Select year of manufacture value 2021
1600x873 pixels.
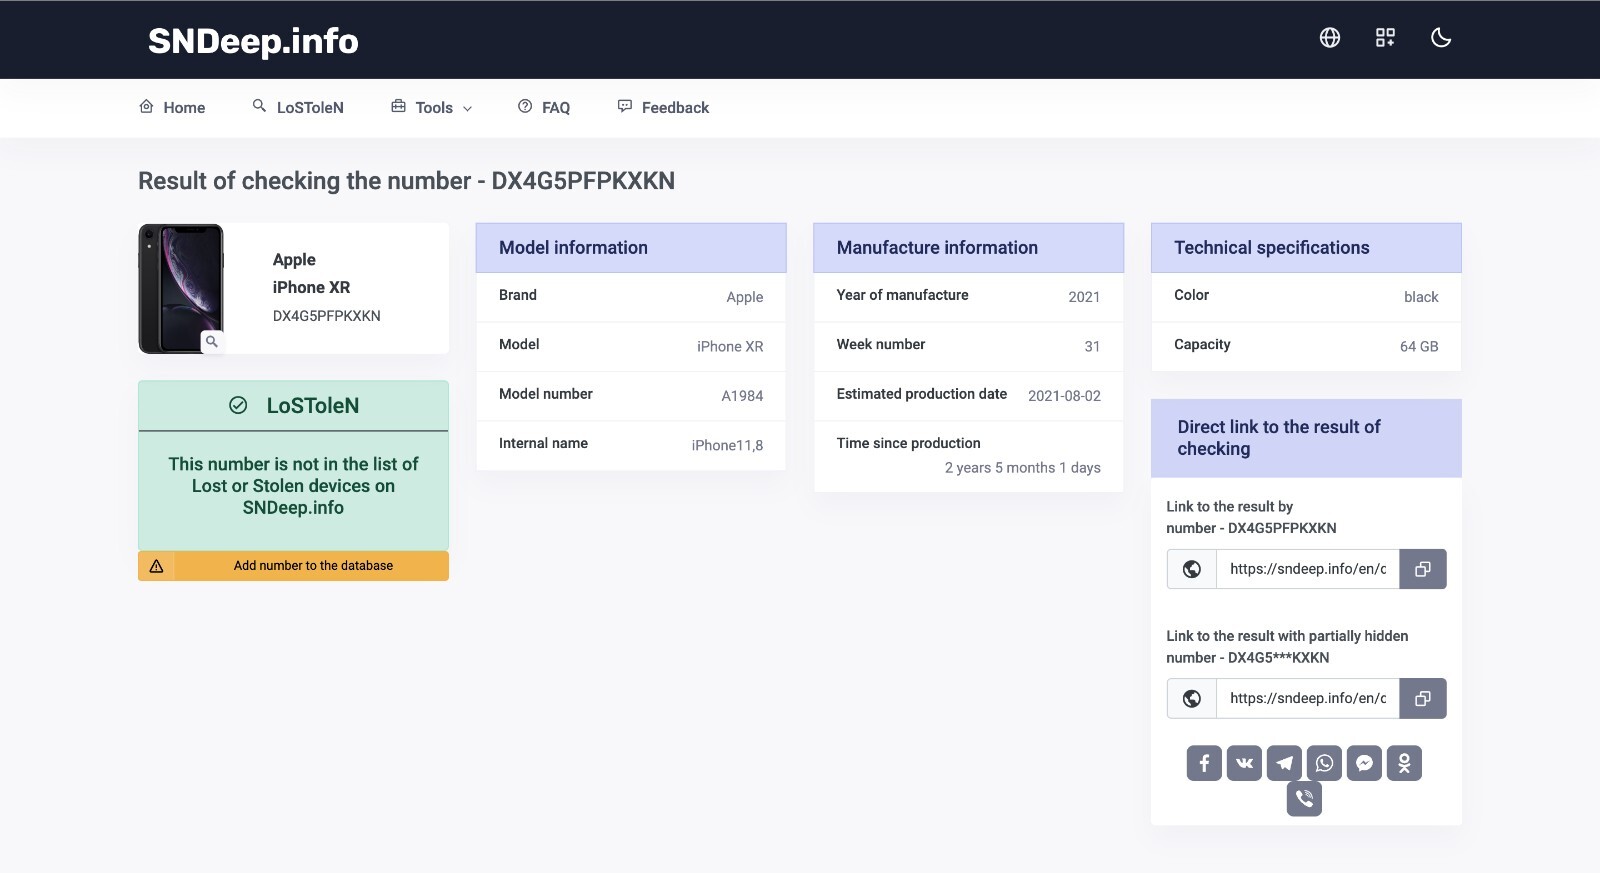pos(1084,297)
